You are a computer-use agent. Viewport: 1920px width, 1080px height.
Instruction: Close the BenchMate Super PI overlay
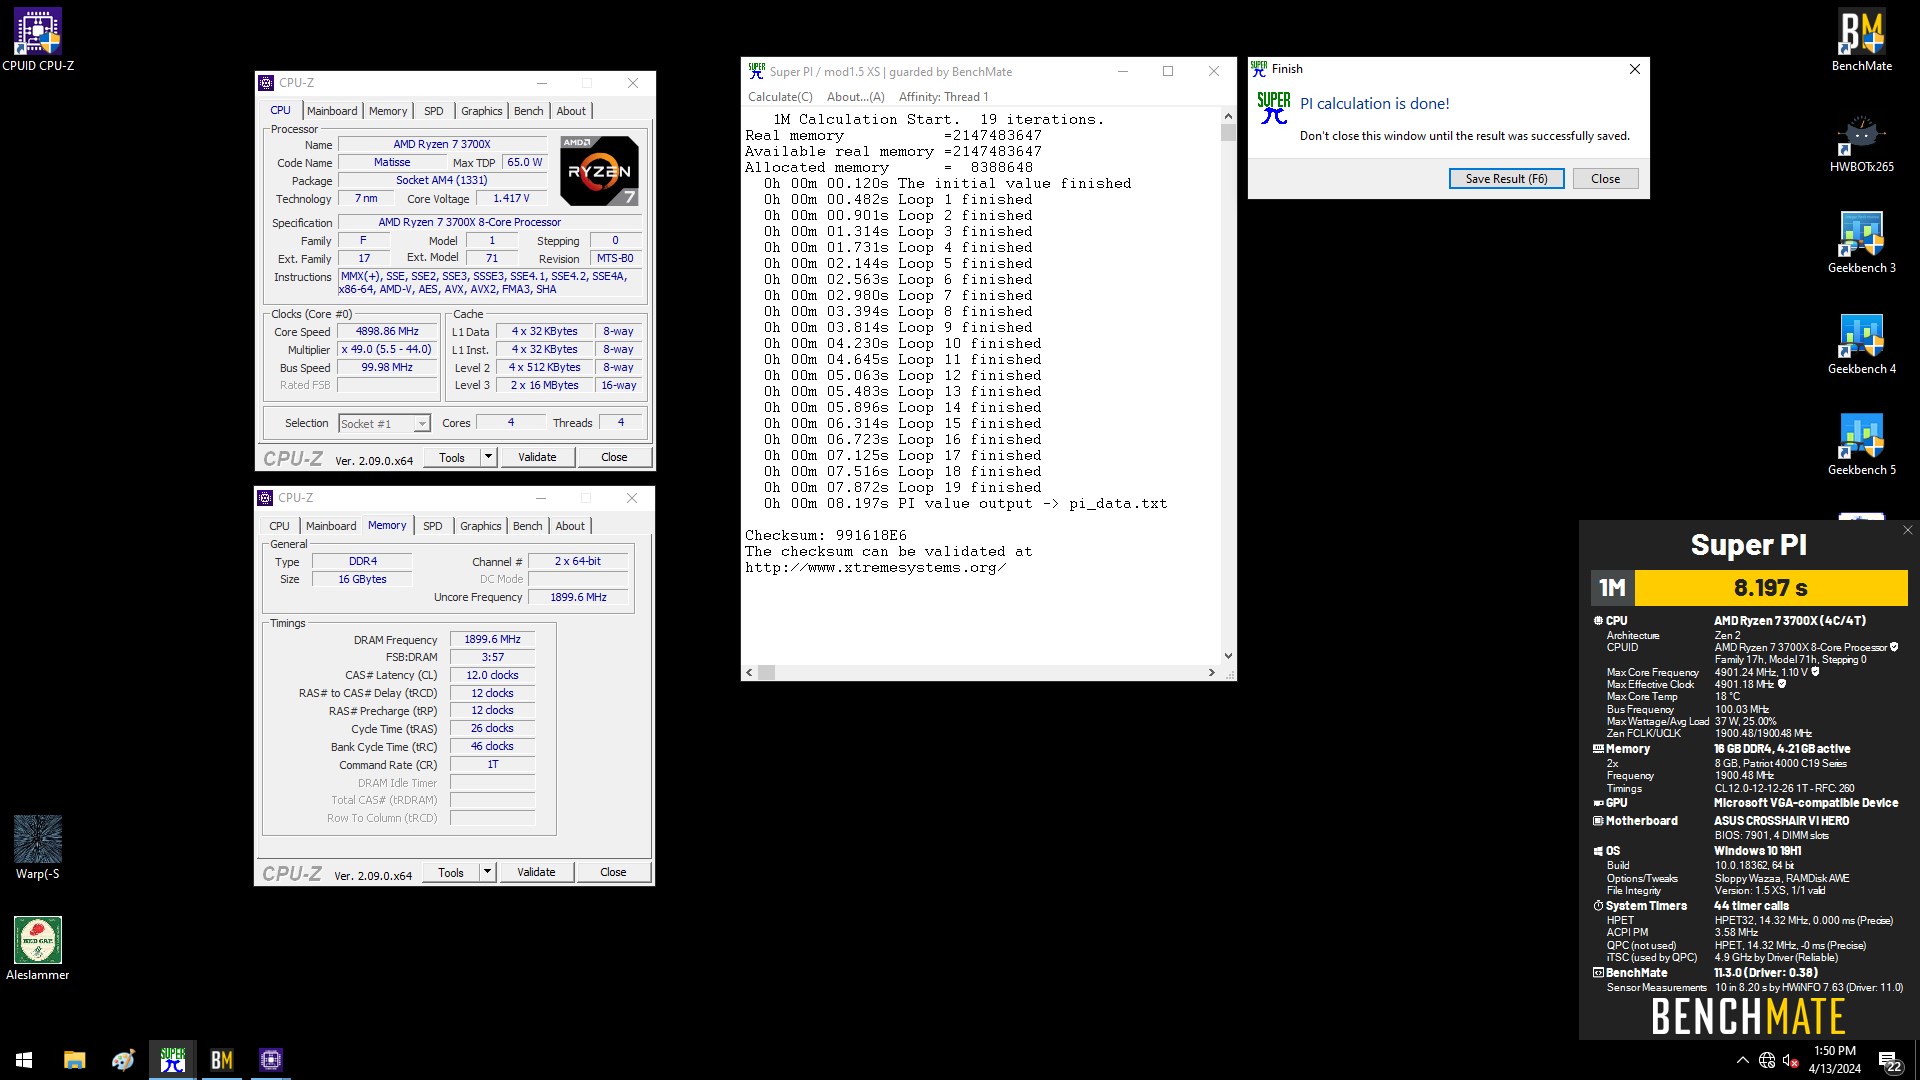click(1907, 530)
